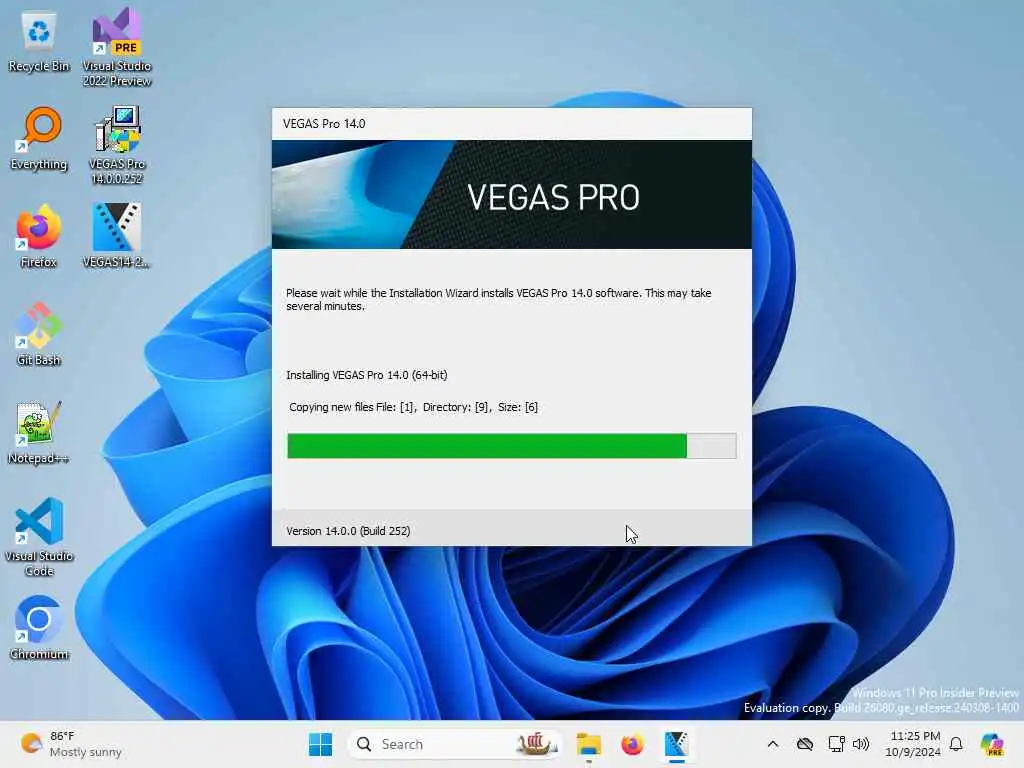Select the VEGAS Pro 14.0.0.252 installer icon
This screenshot has width=1024, height=768.
coord(117,145)
